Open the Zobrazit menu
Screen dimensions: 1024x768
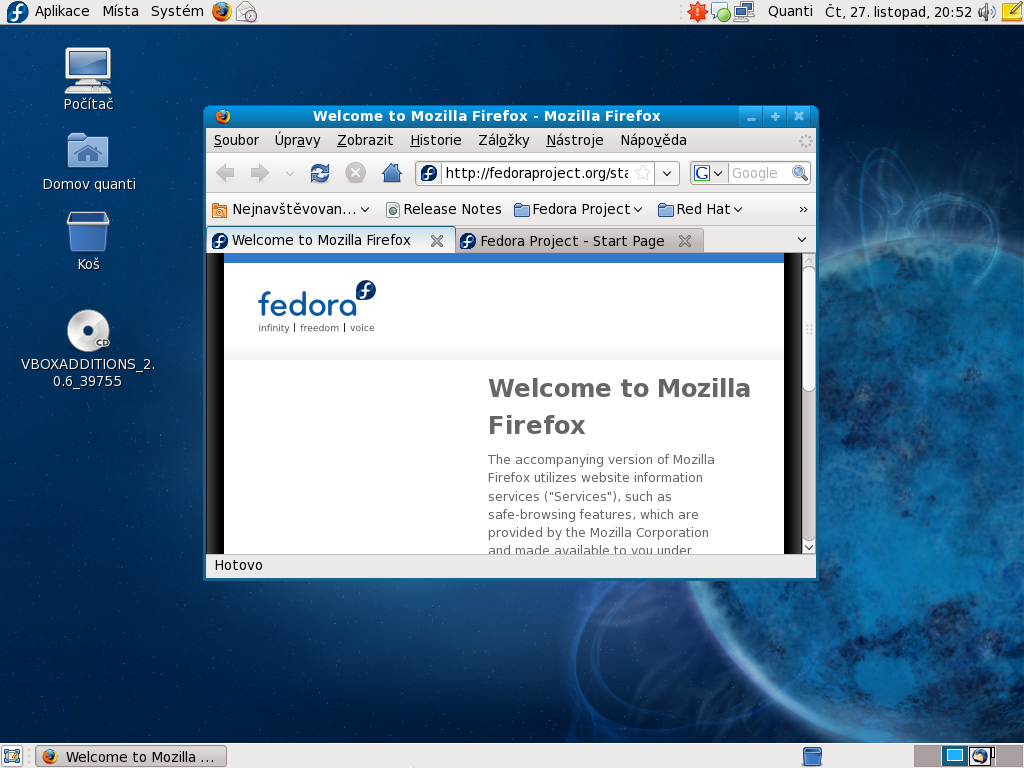[365, 140]
